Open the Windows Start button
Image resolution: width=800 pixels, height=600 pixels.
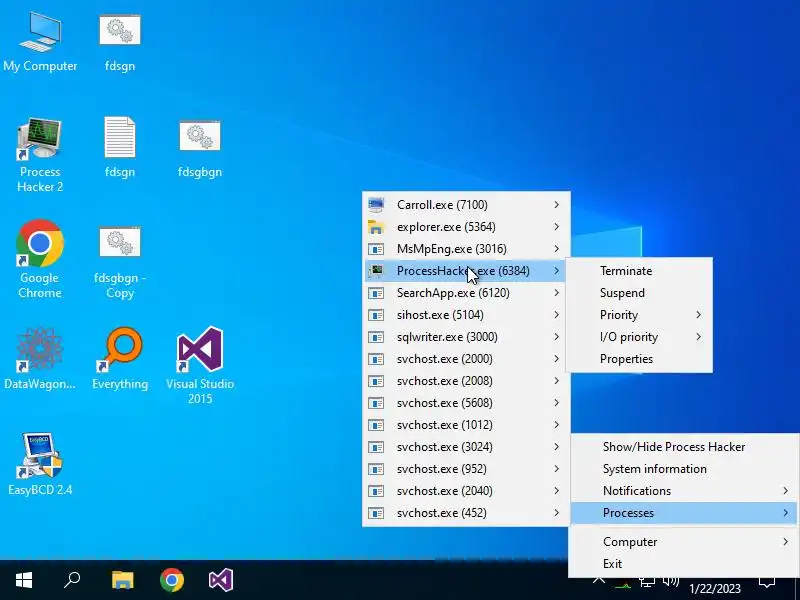tap(24, 580)
